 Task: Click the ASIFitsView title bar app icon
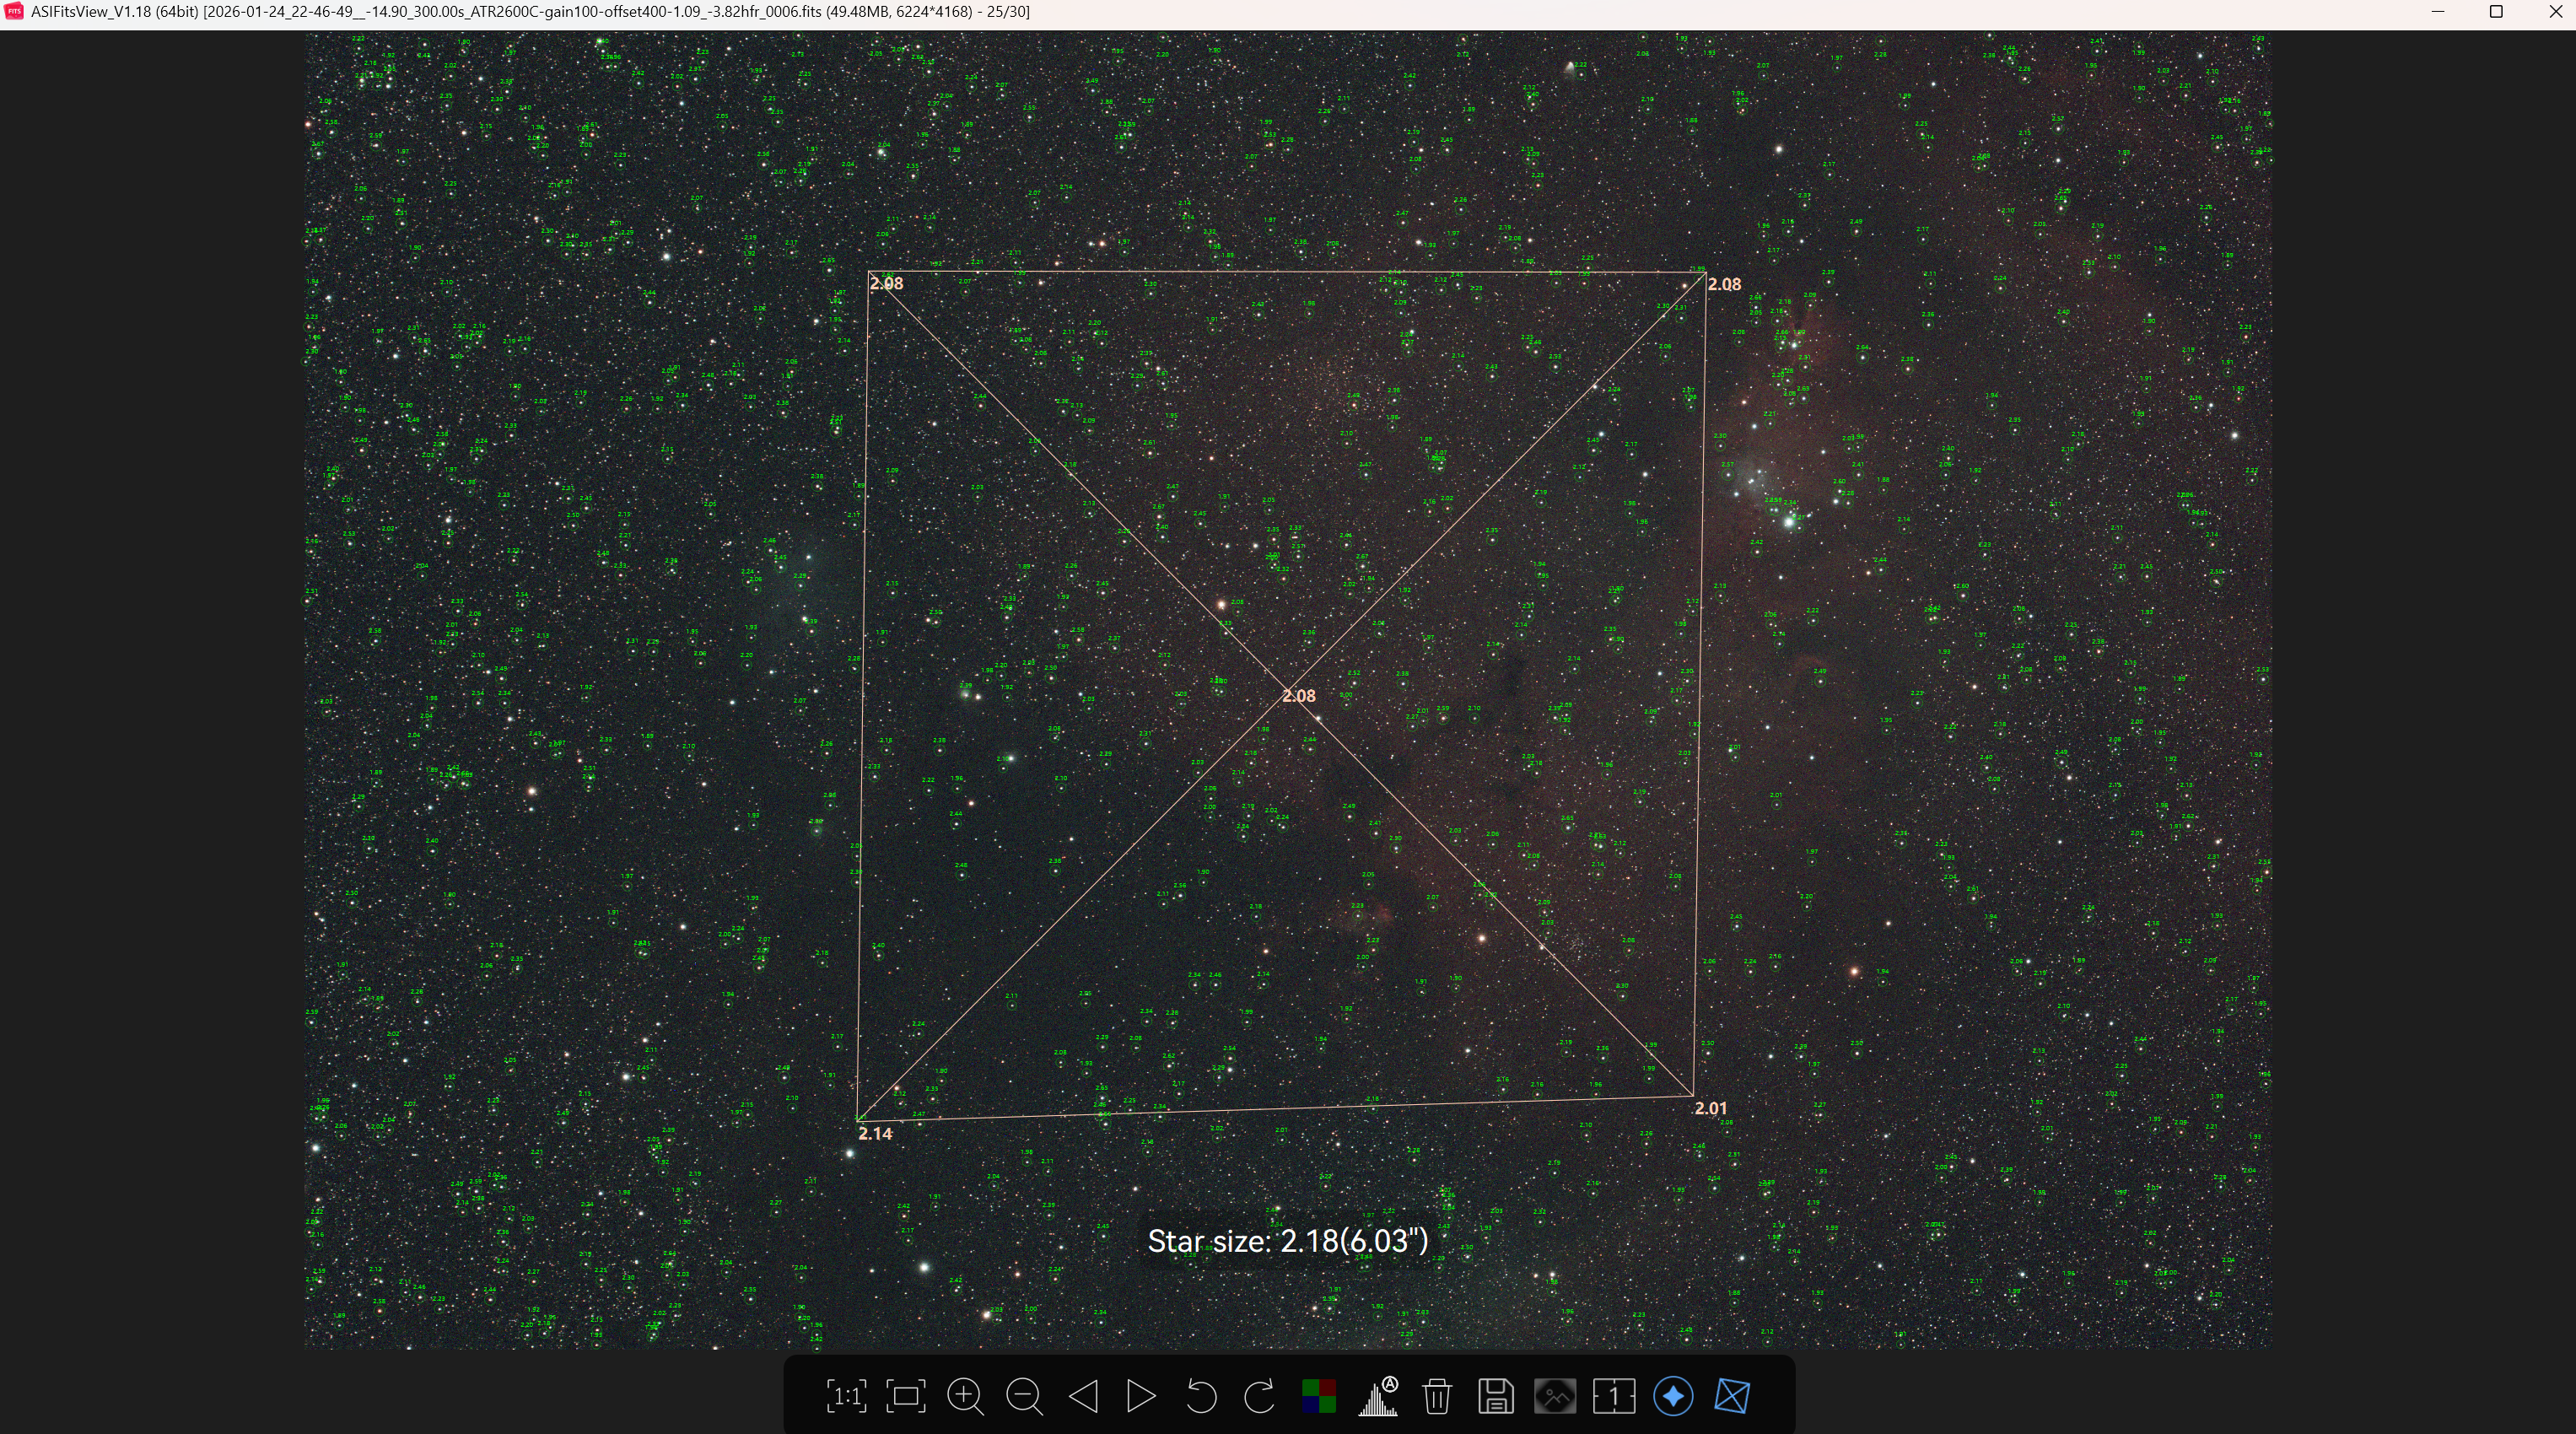(15, 11)
